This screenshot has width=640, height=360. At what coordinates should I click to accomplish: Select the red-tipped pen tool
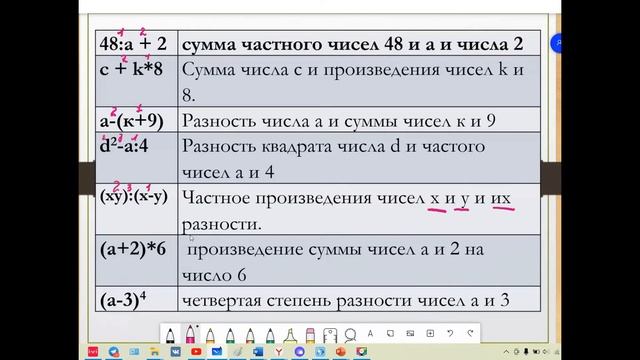click(250, 336)
